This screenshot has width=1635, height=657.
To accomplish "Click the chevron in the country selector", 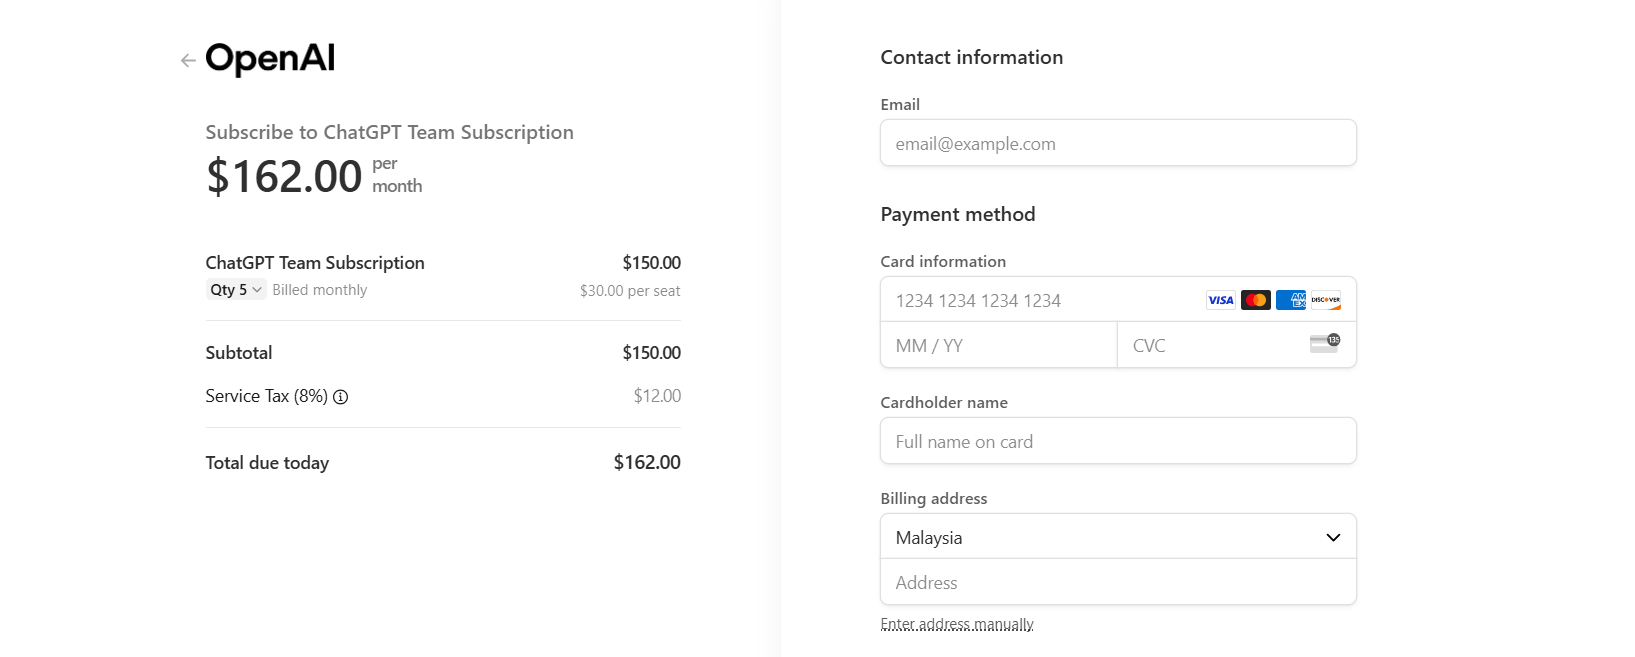I will tap(1333, 538).
